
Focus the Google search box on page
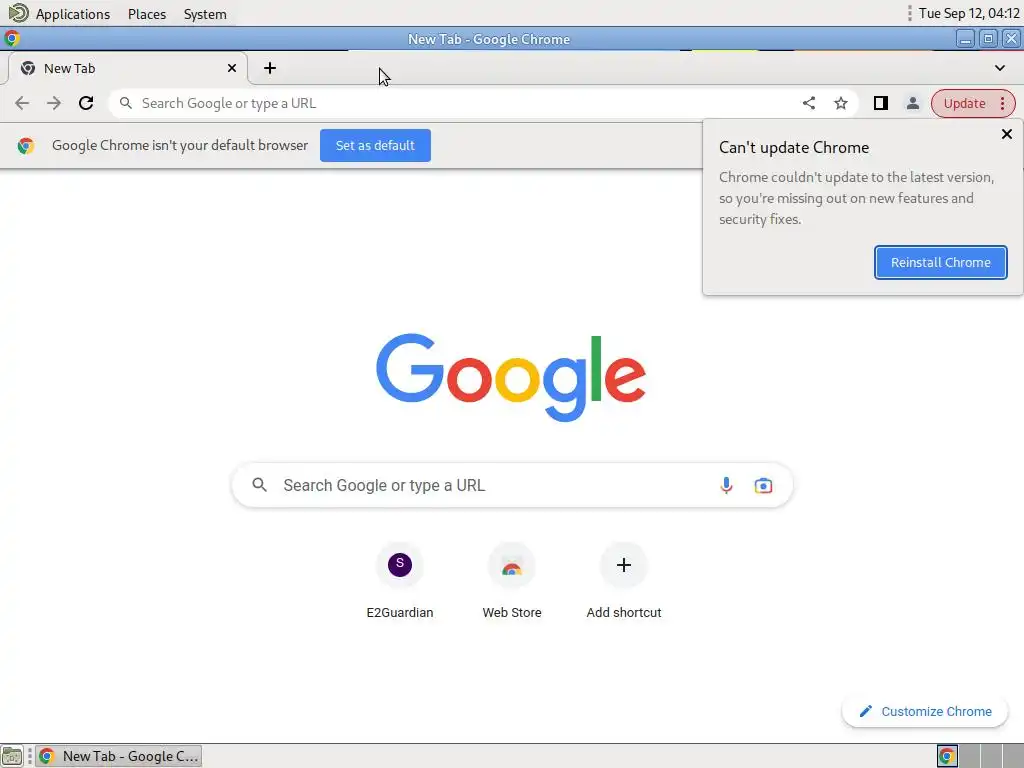512,485
